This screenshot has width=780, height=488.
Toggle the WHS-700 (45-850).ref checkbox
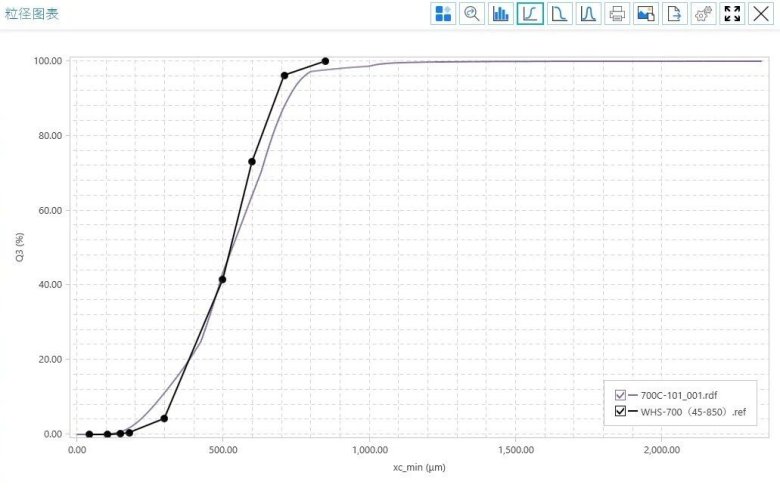pyautogui.click(x=621, y=411)
